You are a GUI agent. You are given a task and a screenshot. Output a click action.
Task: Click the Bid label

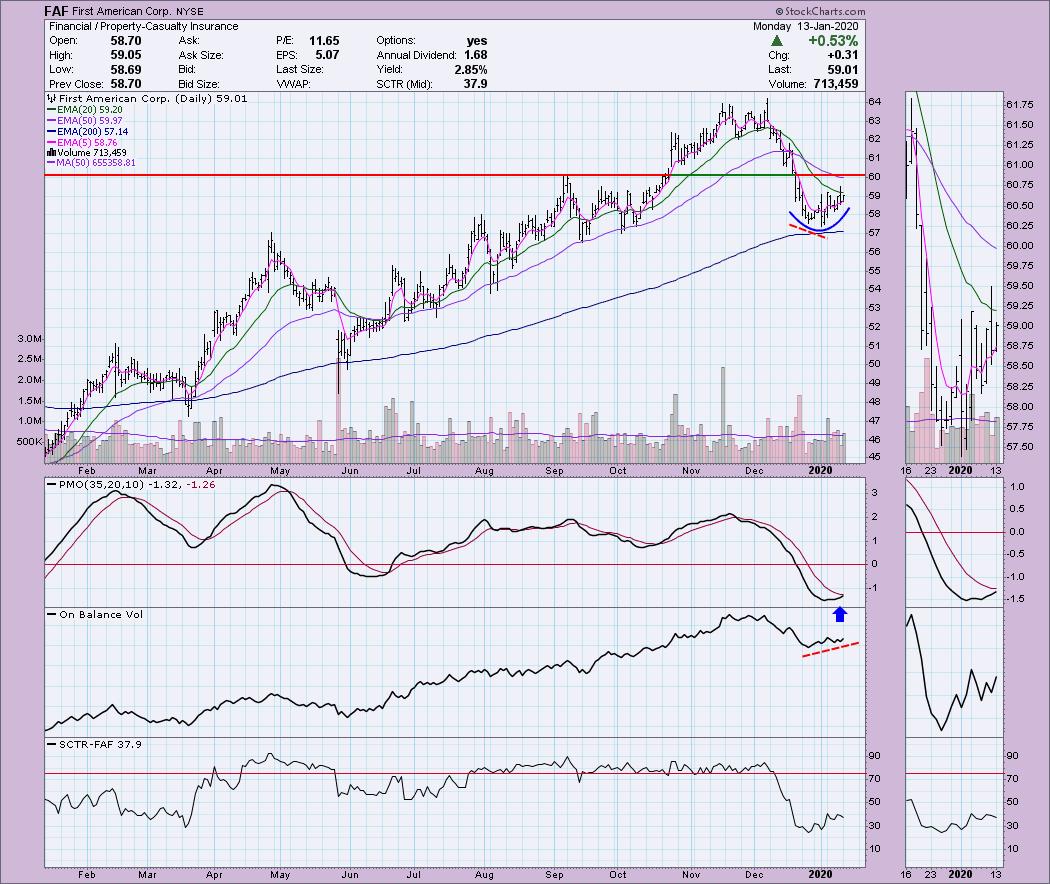coord(187,70)
